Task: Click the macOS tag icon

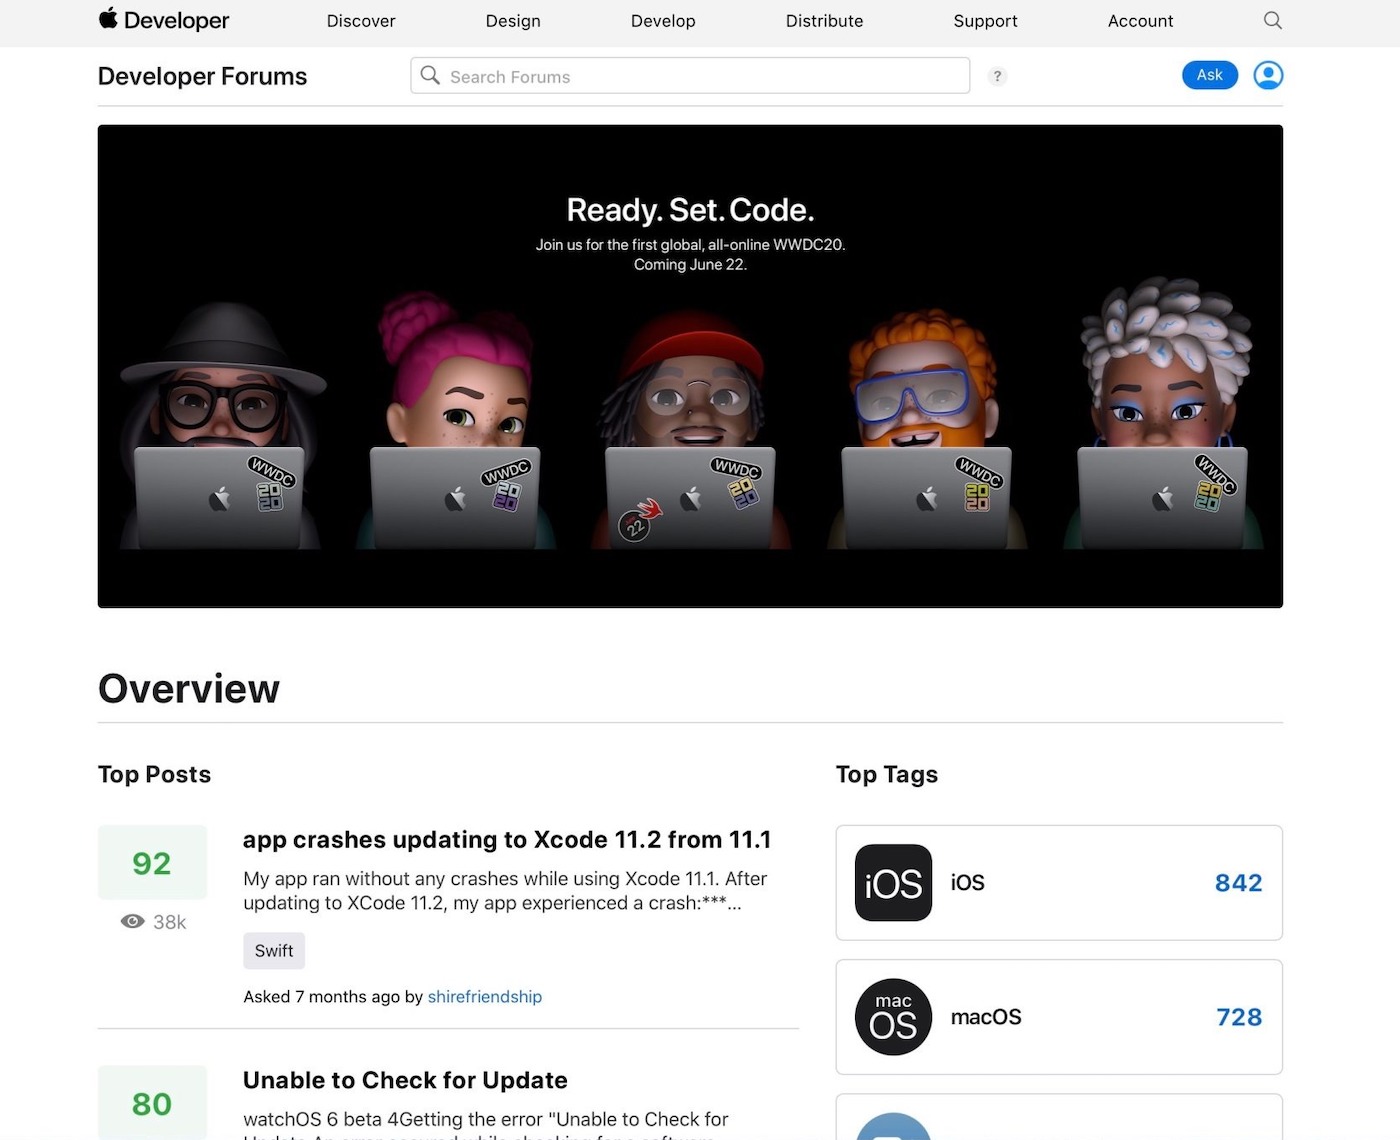Action: 893,1017
